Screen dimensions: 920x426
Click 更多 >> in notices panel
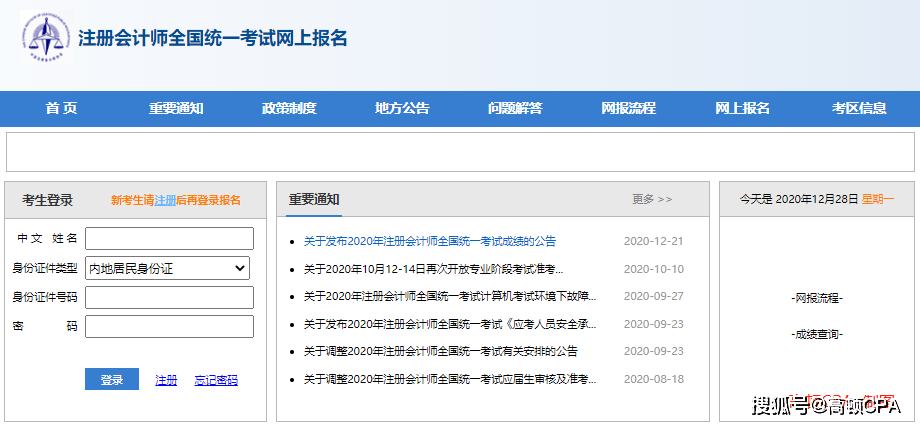[652, 200]
